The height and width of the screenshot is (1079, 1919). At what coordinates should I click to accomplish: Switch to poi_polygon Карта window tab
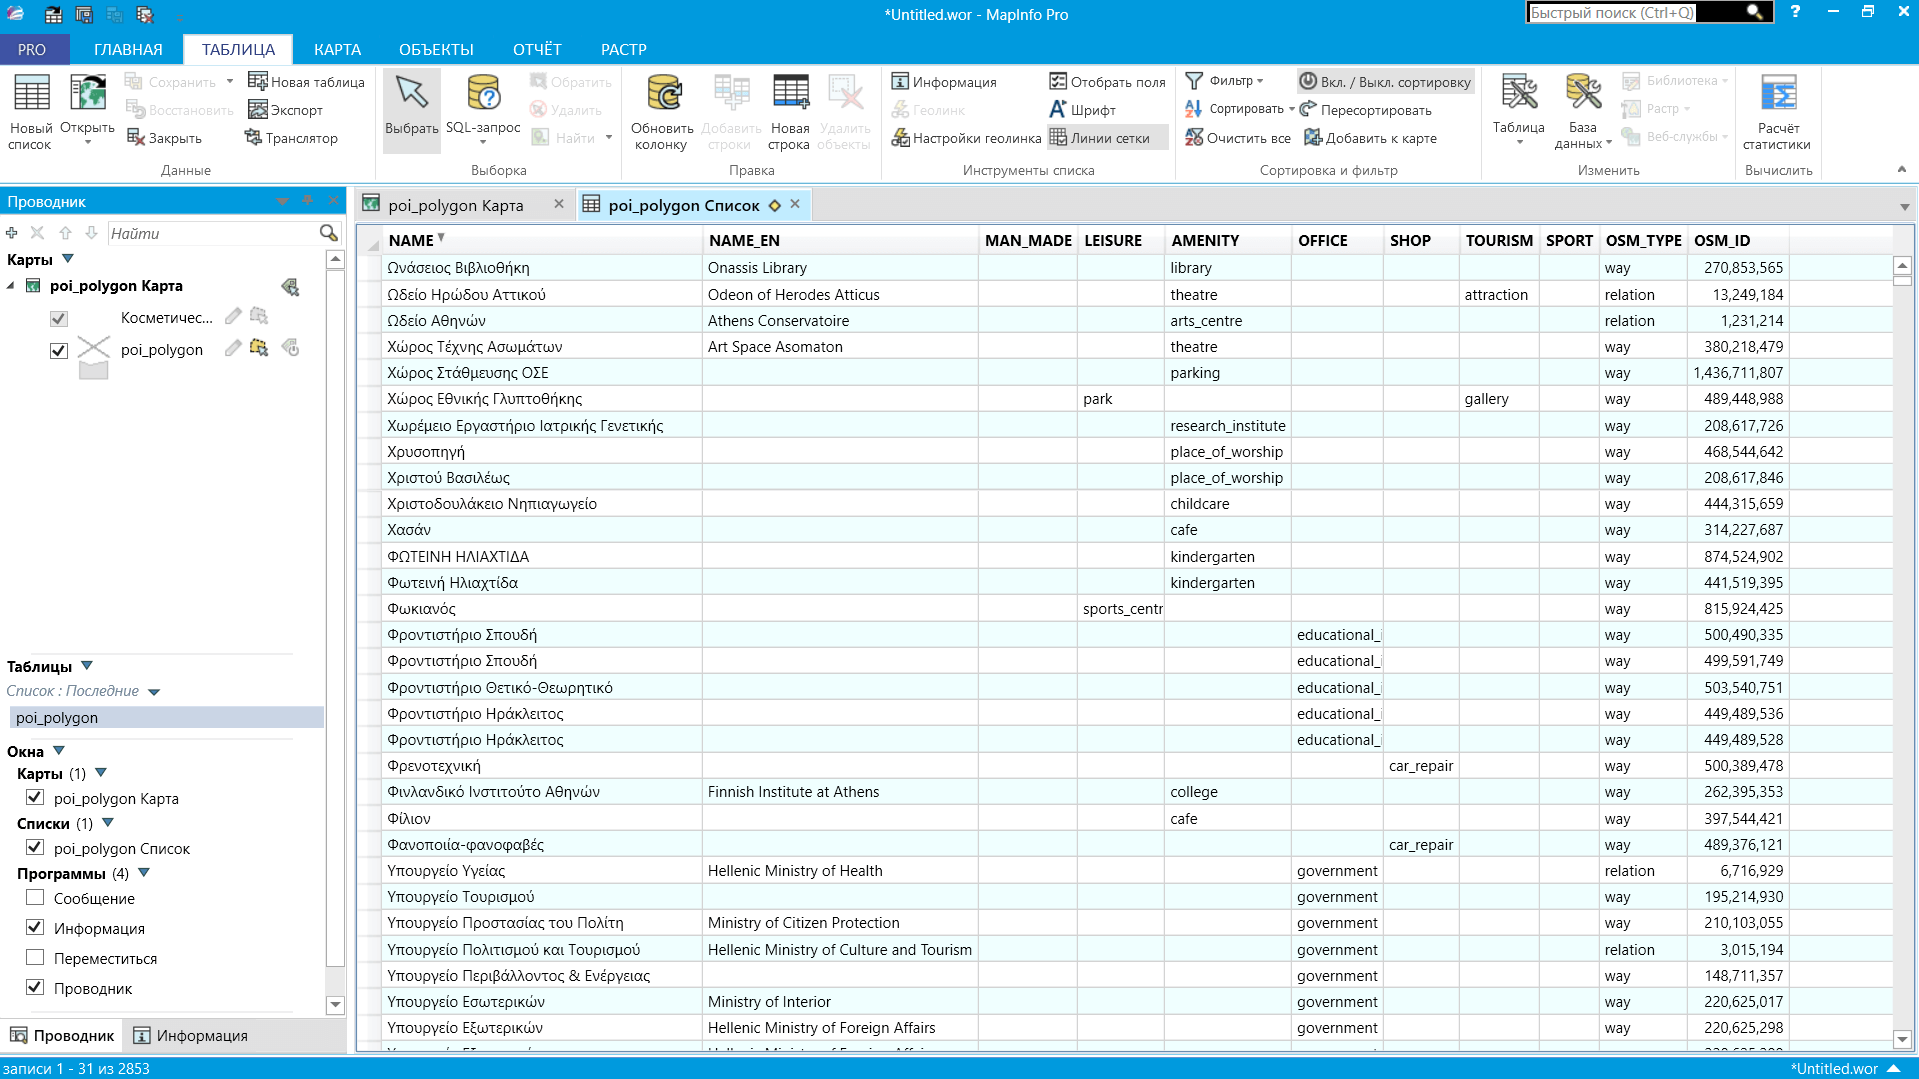tap(455, 205)
